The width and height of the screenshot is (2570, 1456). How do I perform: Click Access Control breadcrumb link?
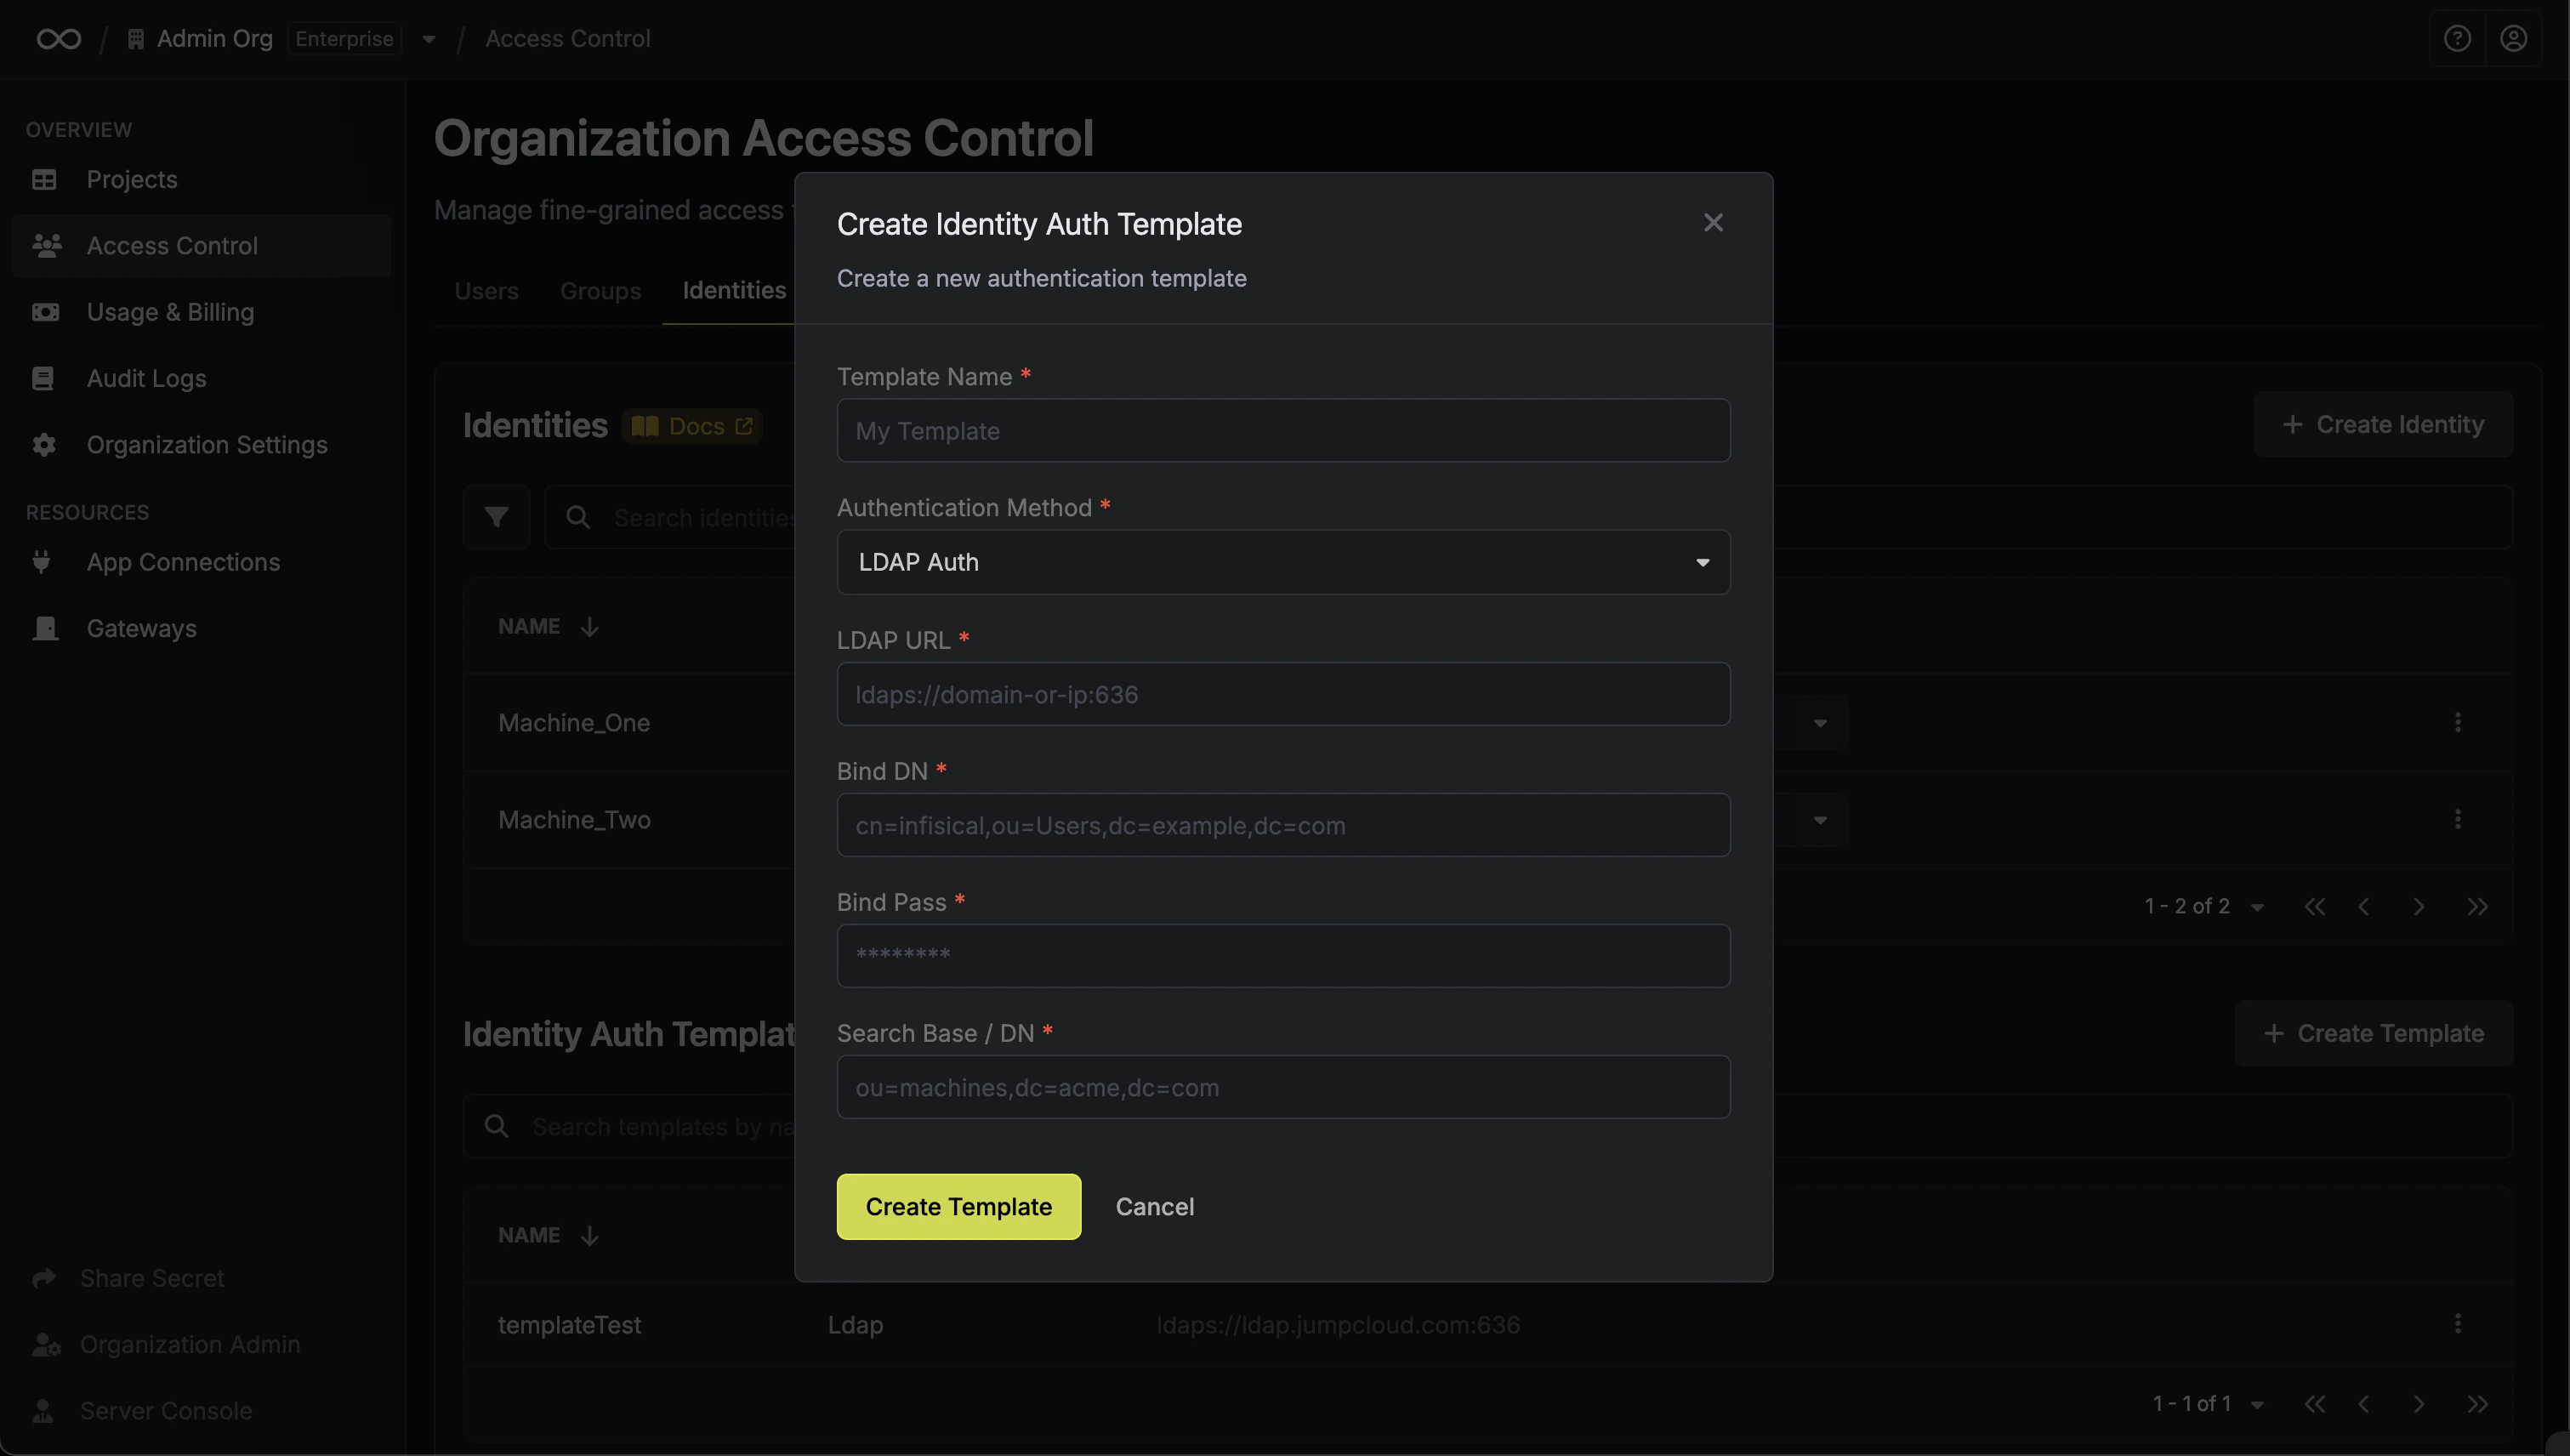point(567,39)
